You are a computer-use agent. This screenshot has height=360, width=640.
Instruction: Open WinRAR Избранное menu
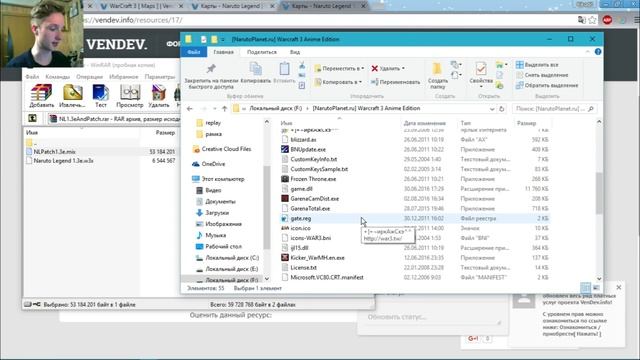tap(124, 77)
